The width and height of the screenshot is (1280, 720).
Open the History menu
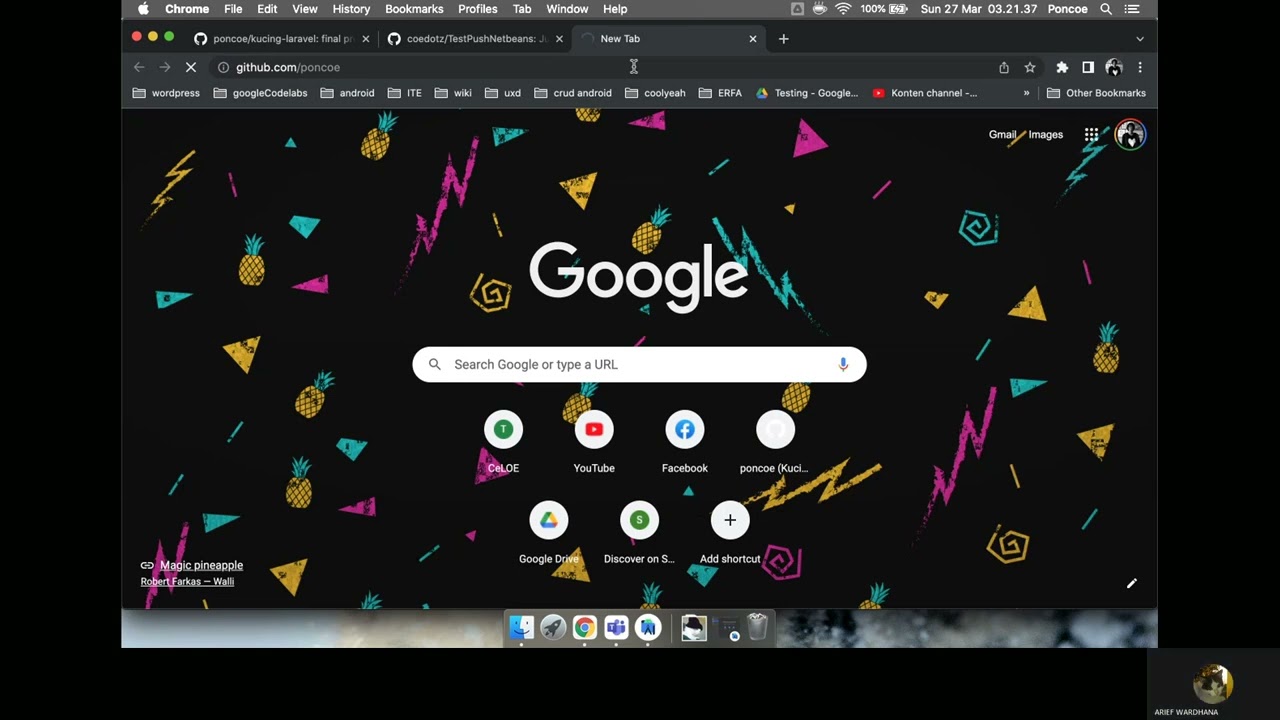pos(351,9)
